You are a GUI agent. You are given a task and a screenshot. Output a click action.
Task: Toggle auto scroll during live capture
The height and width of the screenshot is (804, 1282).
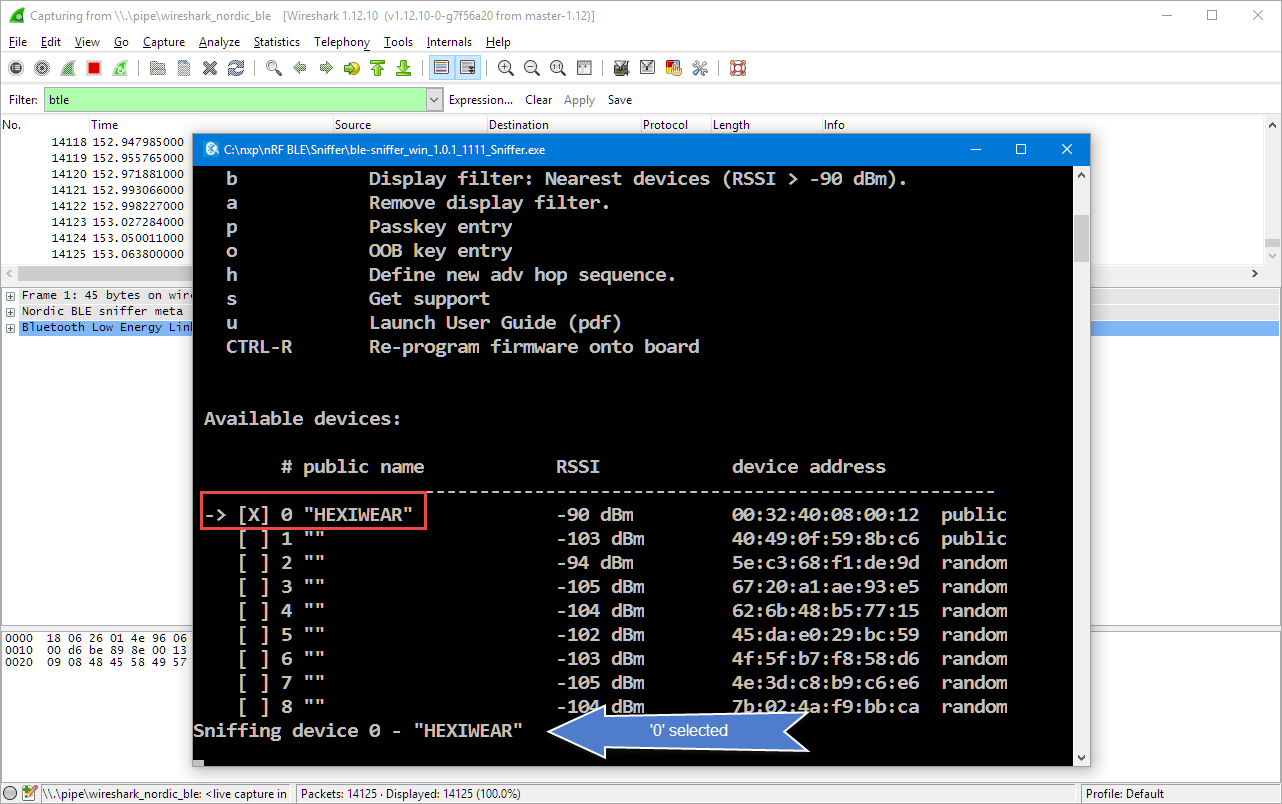466,68
